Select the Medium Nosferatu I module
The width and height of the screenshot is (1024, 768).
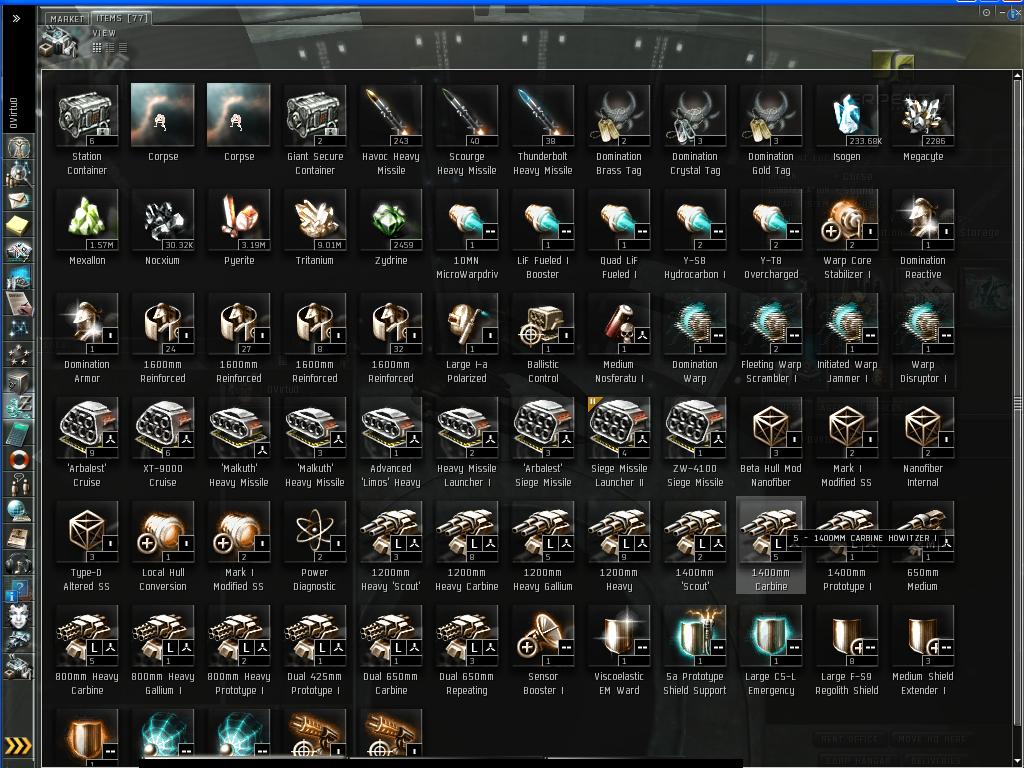tap(618, 339)
